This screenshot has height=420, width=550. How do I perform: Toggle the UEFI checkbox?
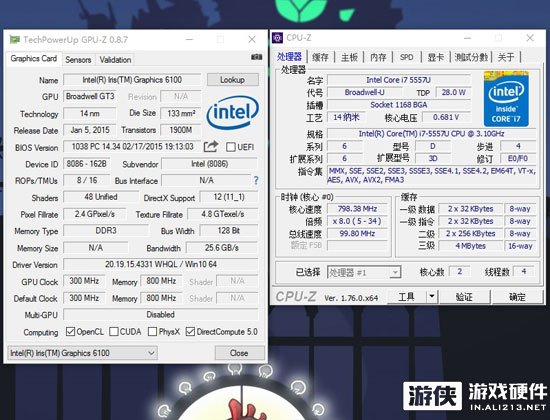click(x=230, y=147)
